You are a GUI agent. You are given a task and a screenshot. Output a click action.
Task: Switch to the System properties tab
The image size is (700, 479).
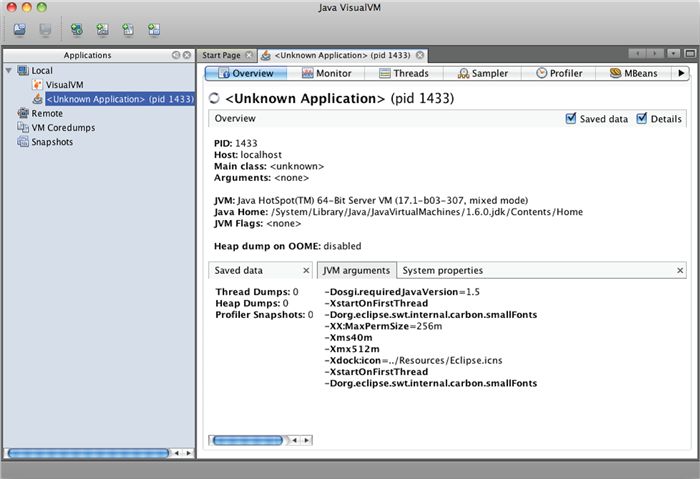[442, 270]
